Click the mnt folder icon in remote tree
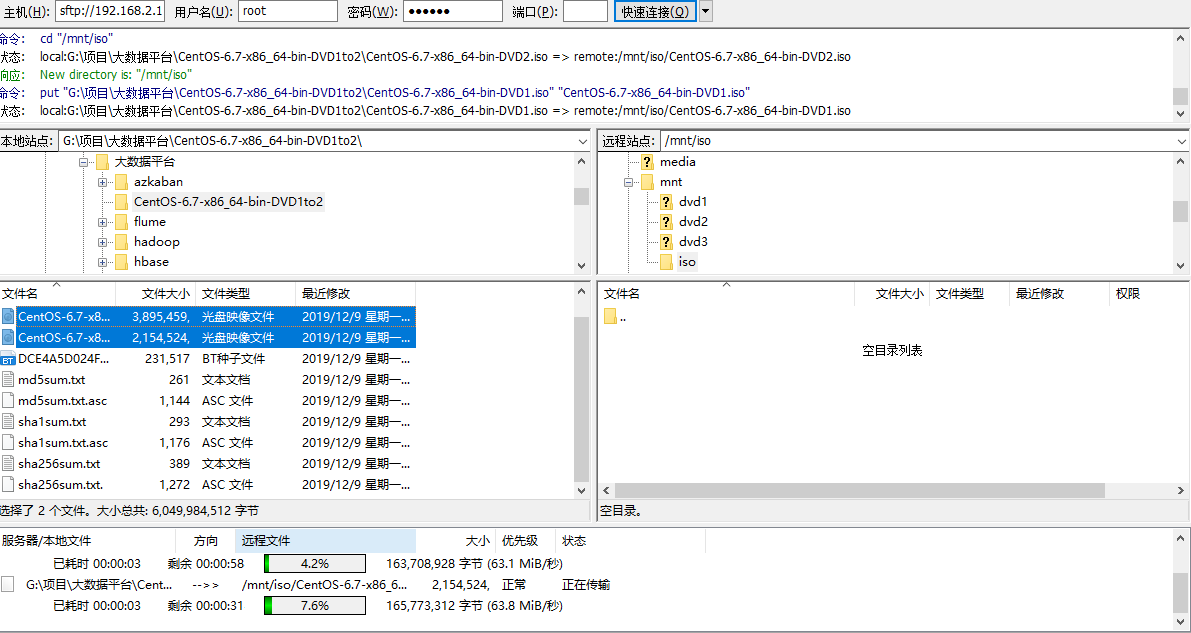The width and height of the screenshot is (1191, 633). pos(647,182)
